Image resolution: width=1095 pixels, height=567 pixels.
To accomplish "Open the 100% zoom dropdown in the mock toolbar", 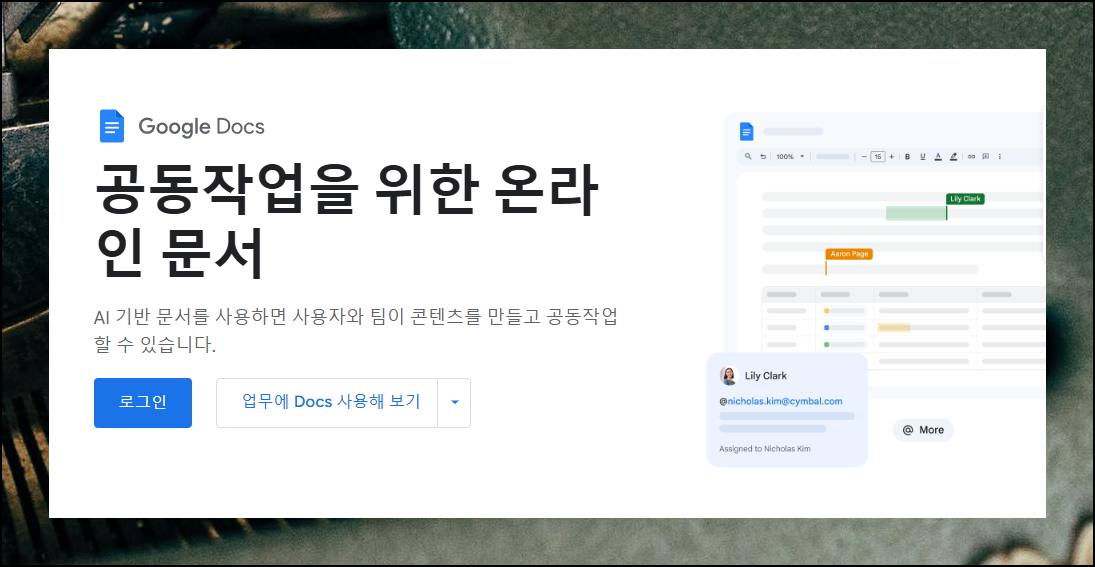I will [x=790, y=156].
